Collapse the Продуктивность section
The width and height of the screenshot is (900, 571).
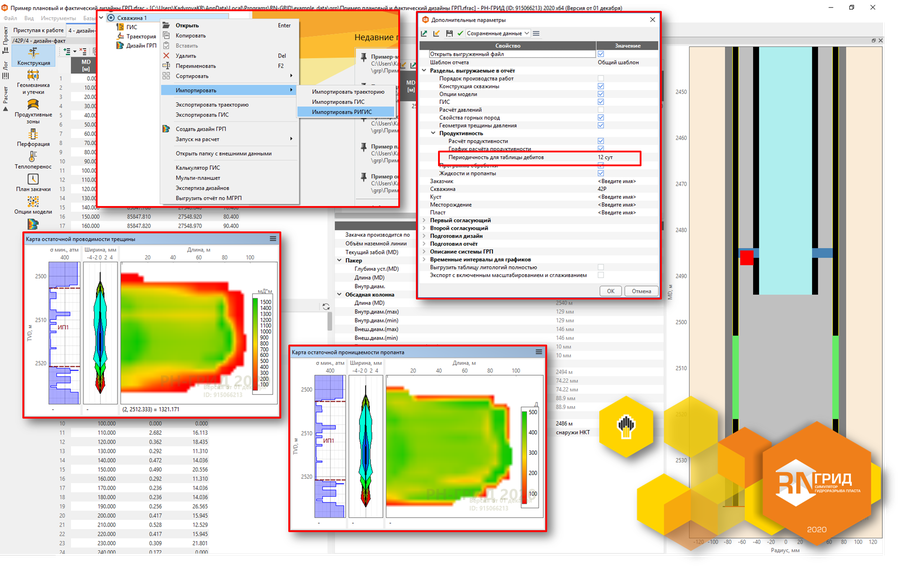point(432,133)
